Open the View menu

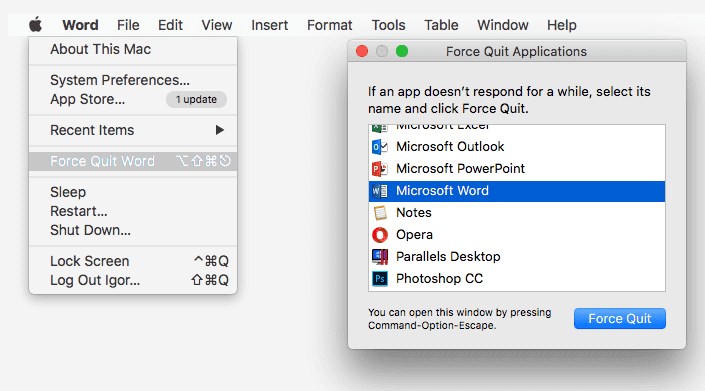[217, 25]
